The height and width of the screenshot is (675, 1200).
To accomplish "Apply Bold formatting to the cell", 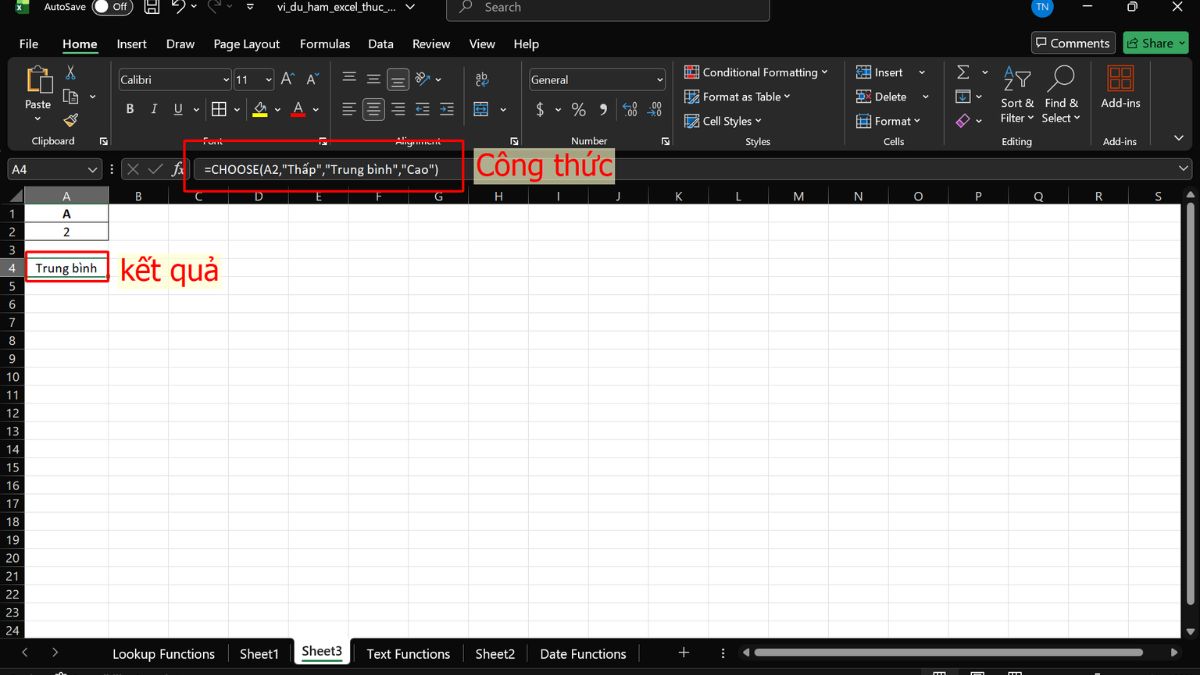I will (x=129, y=109).
